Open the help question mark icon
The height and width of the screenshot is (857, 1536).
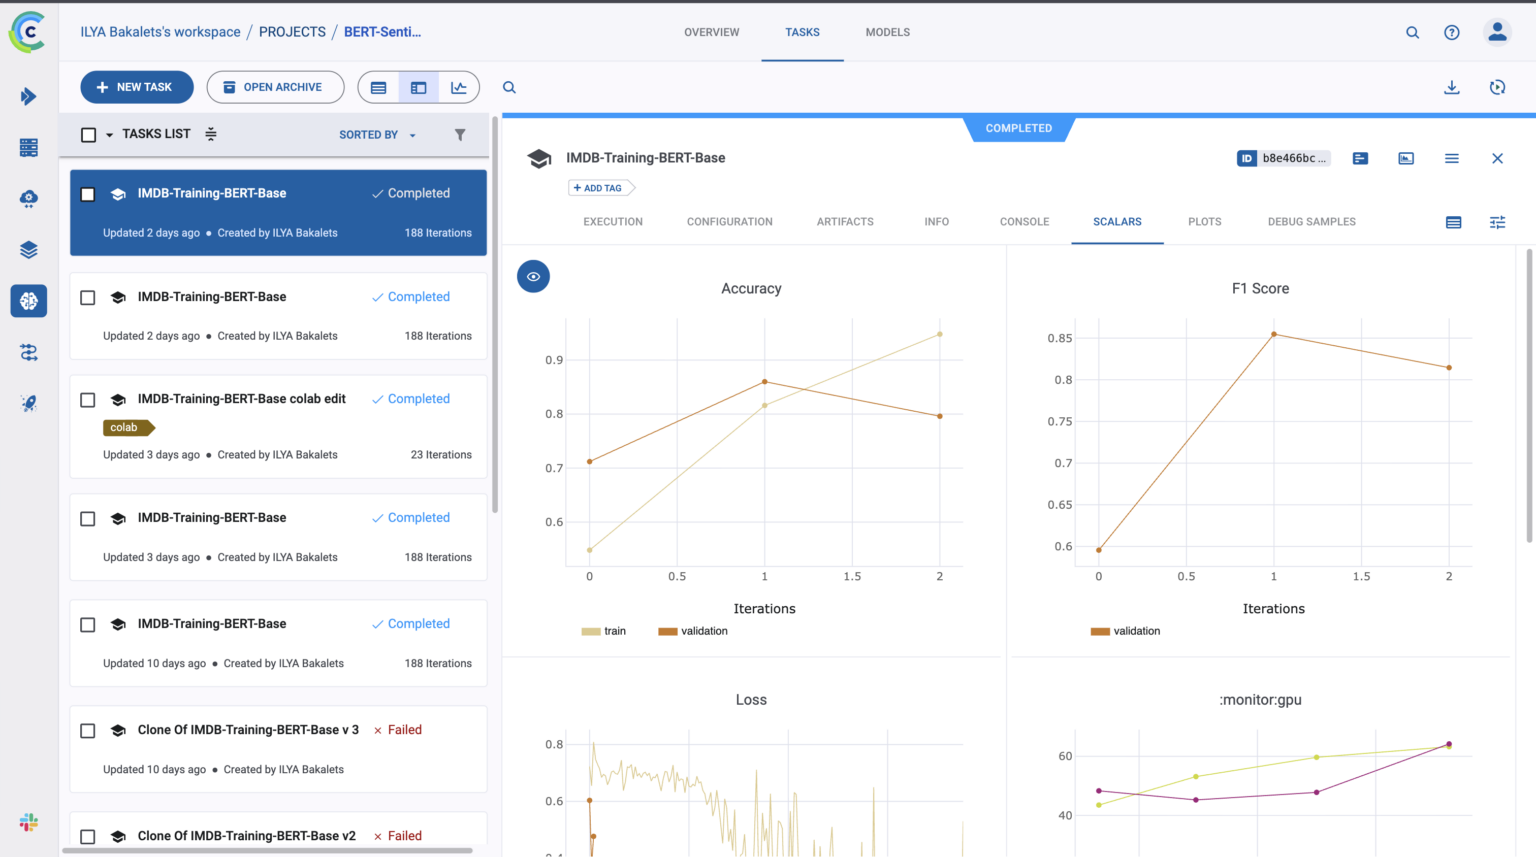pos(1451,32)
